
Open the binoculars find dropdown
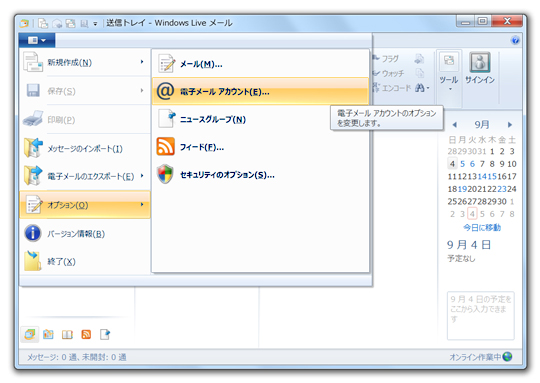coord(422,88)
